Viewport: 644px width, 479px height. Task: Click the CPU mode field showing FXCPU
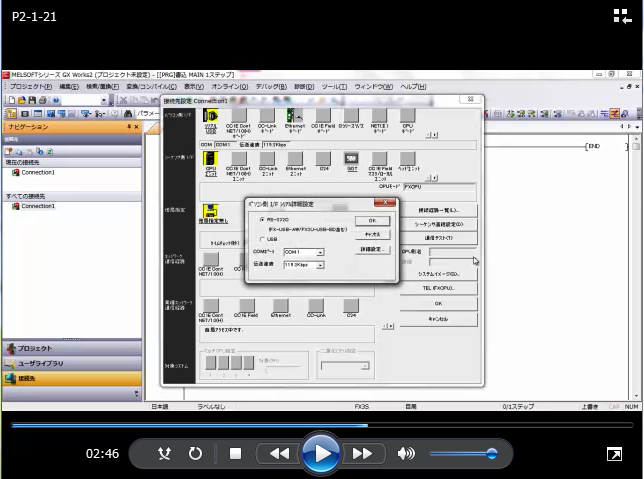coord(439,187)
